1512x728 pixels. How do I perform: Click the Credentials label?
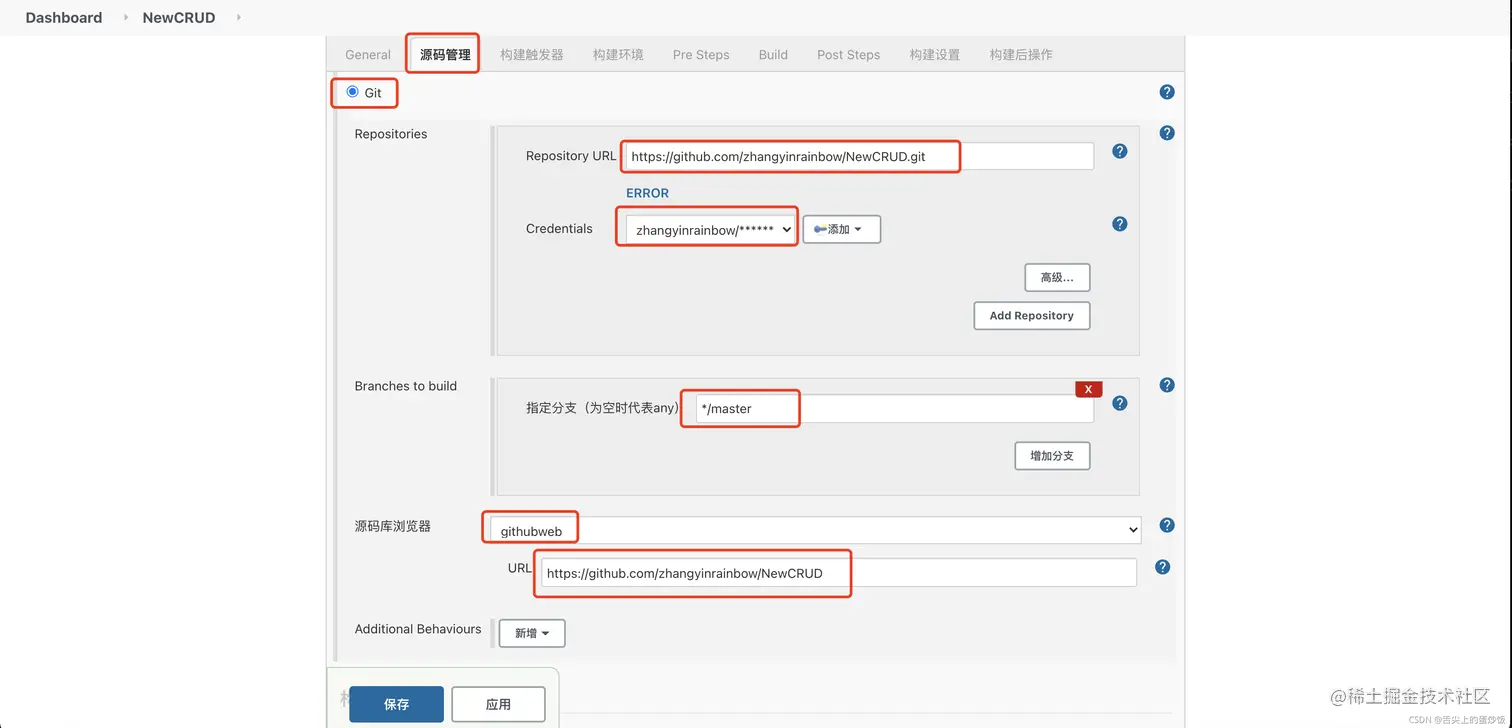559,229
